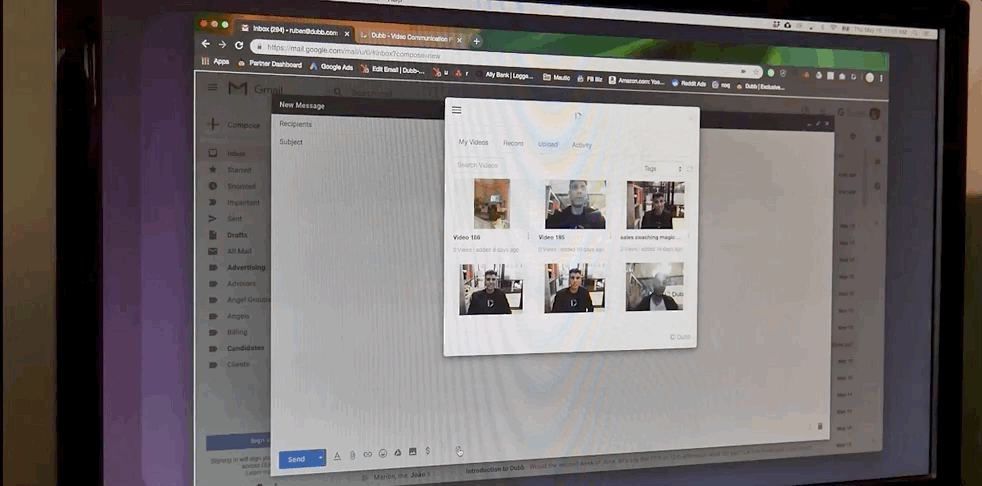Open the Ally Bank bookmark

coord(503,75)
